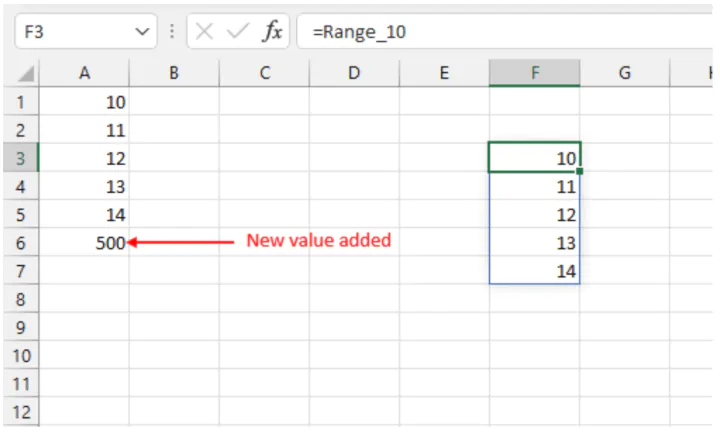The height and width of the screenshot is (433, 720).
Task: Click the Select All corner triangle
Action: pyautogui.click(x=26, y=73)
